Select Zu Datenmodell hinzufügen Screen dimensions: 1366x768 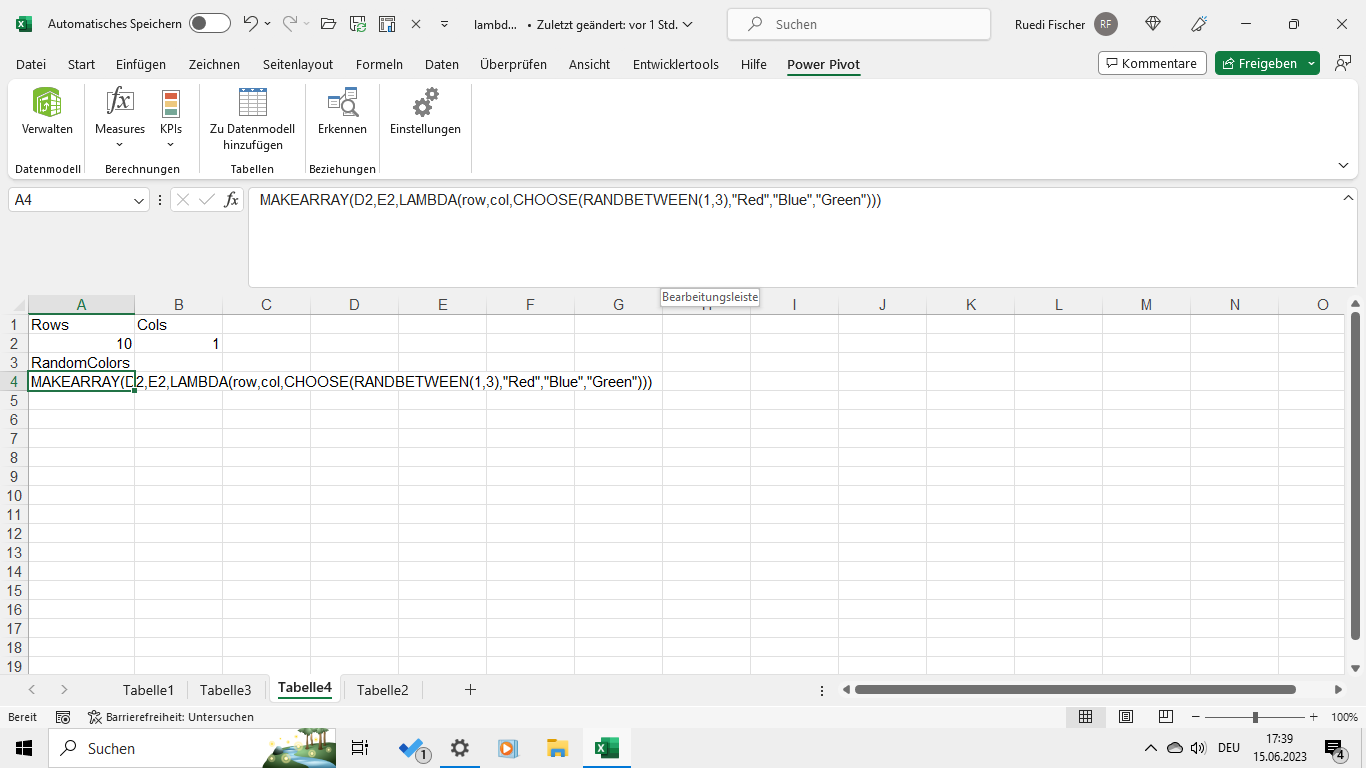pyautogui.click(x=252, y=113)
